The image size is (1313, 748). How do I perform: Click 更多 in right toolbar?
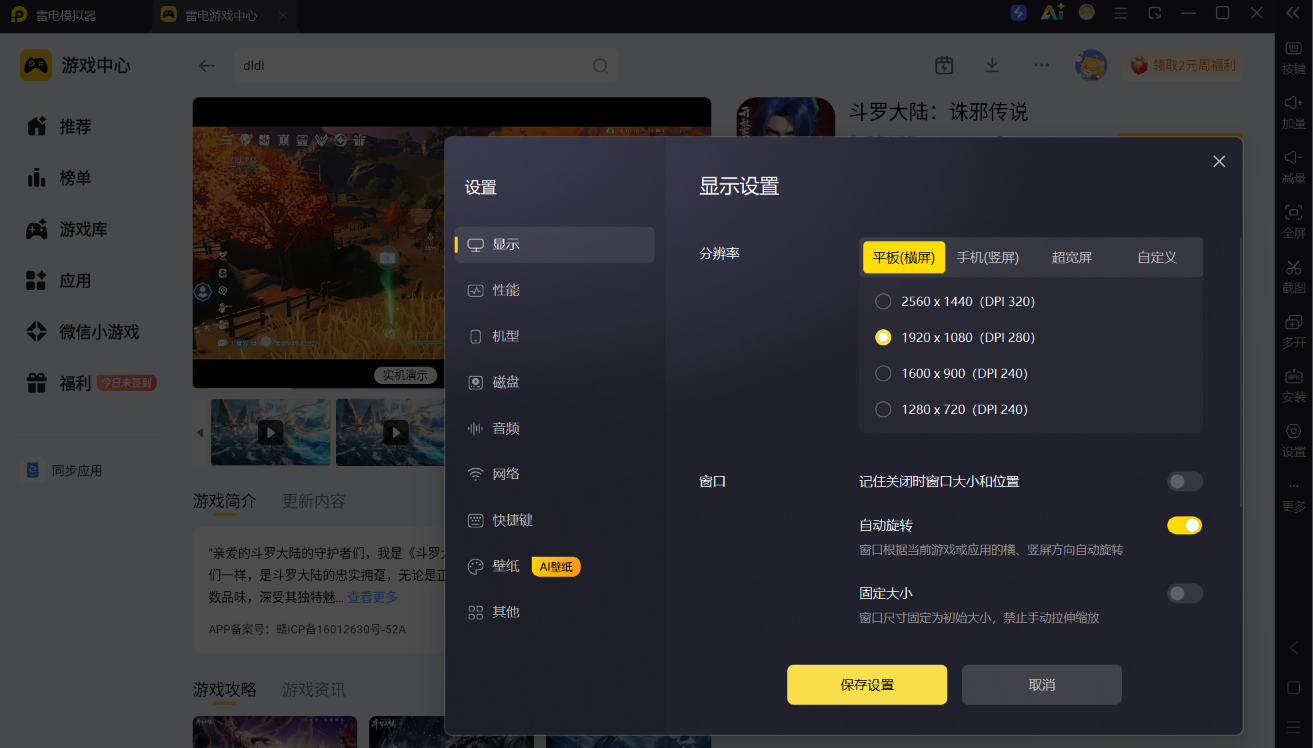pos(1294,495)
